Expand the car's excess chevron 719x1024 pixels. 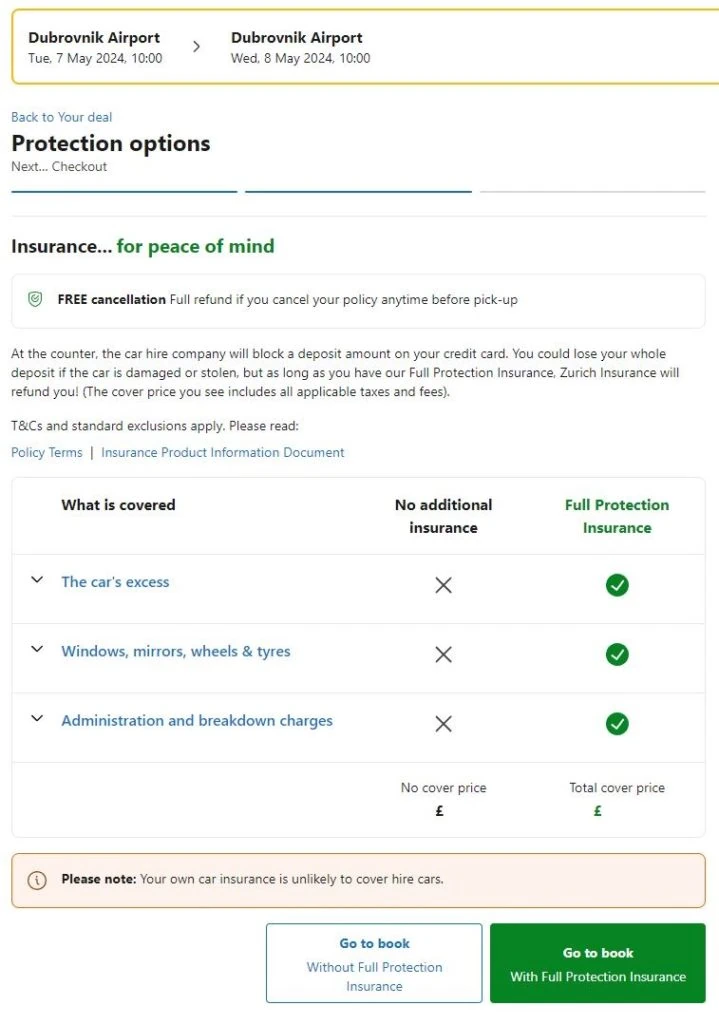point(37,580)
